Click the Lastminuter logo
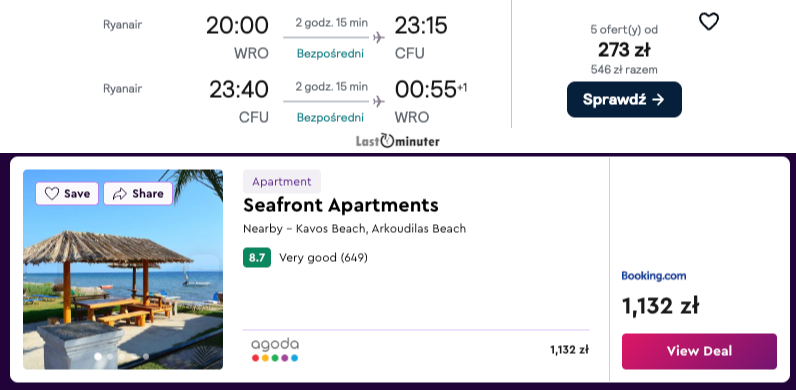The height and width of the screenshot is (390, 796). click(x=397, y=141)
